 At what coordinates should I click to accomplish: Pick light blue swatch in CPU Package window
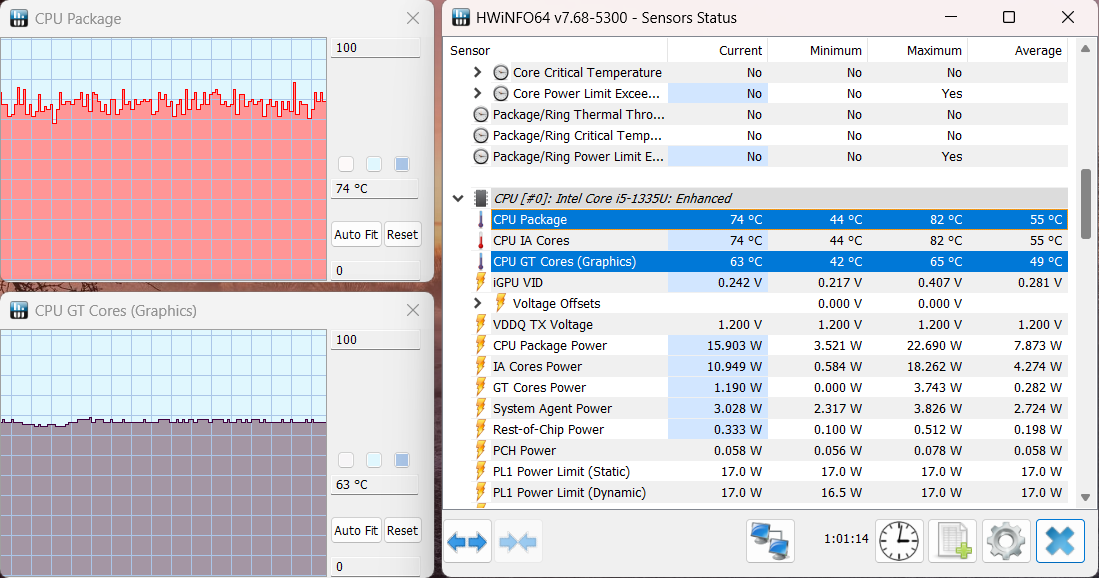(x=374, y=164)
